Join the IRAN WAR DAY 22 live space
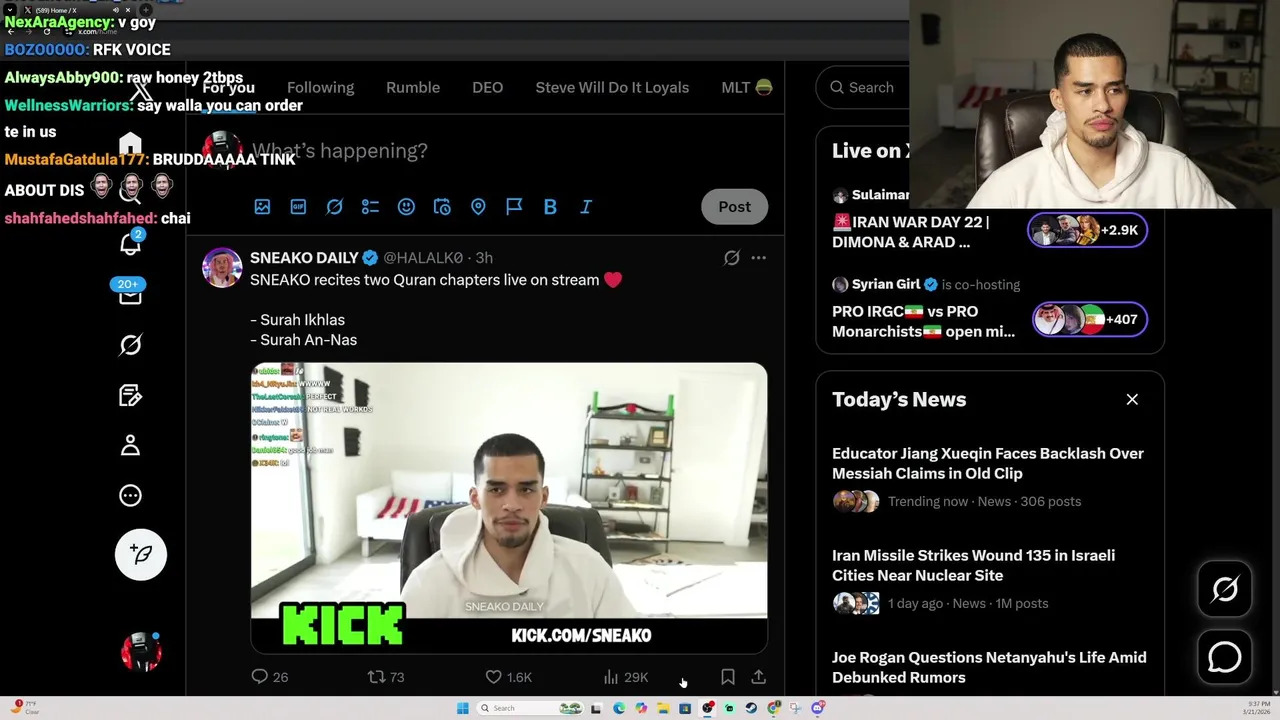1280x720 pixels. tap(910, 232)
